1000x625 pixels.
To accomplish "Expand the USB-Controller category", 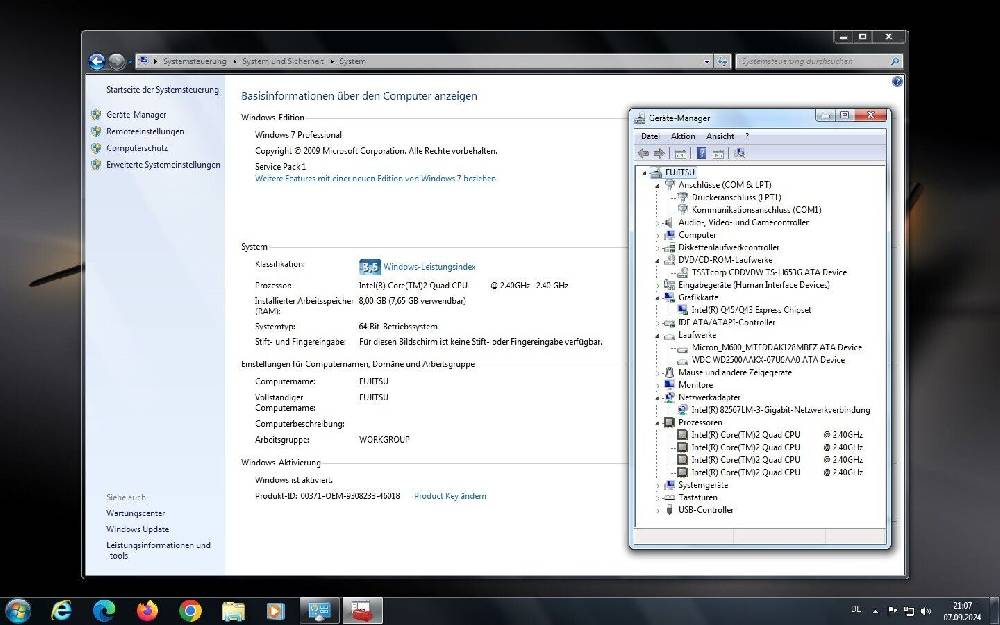I will coord(658,510).
